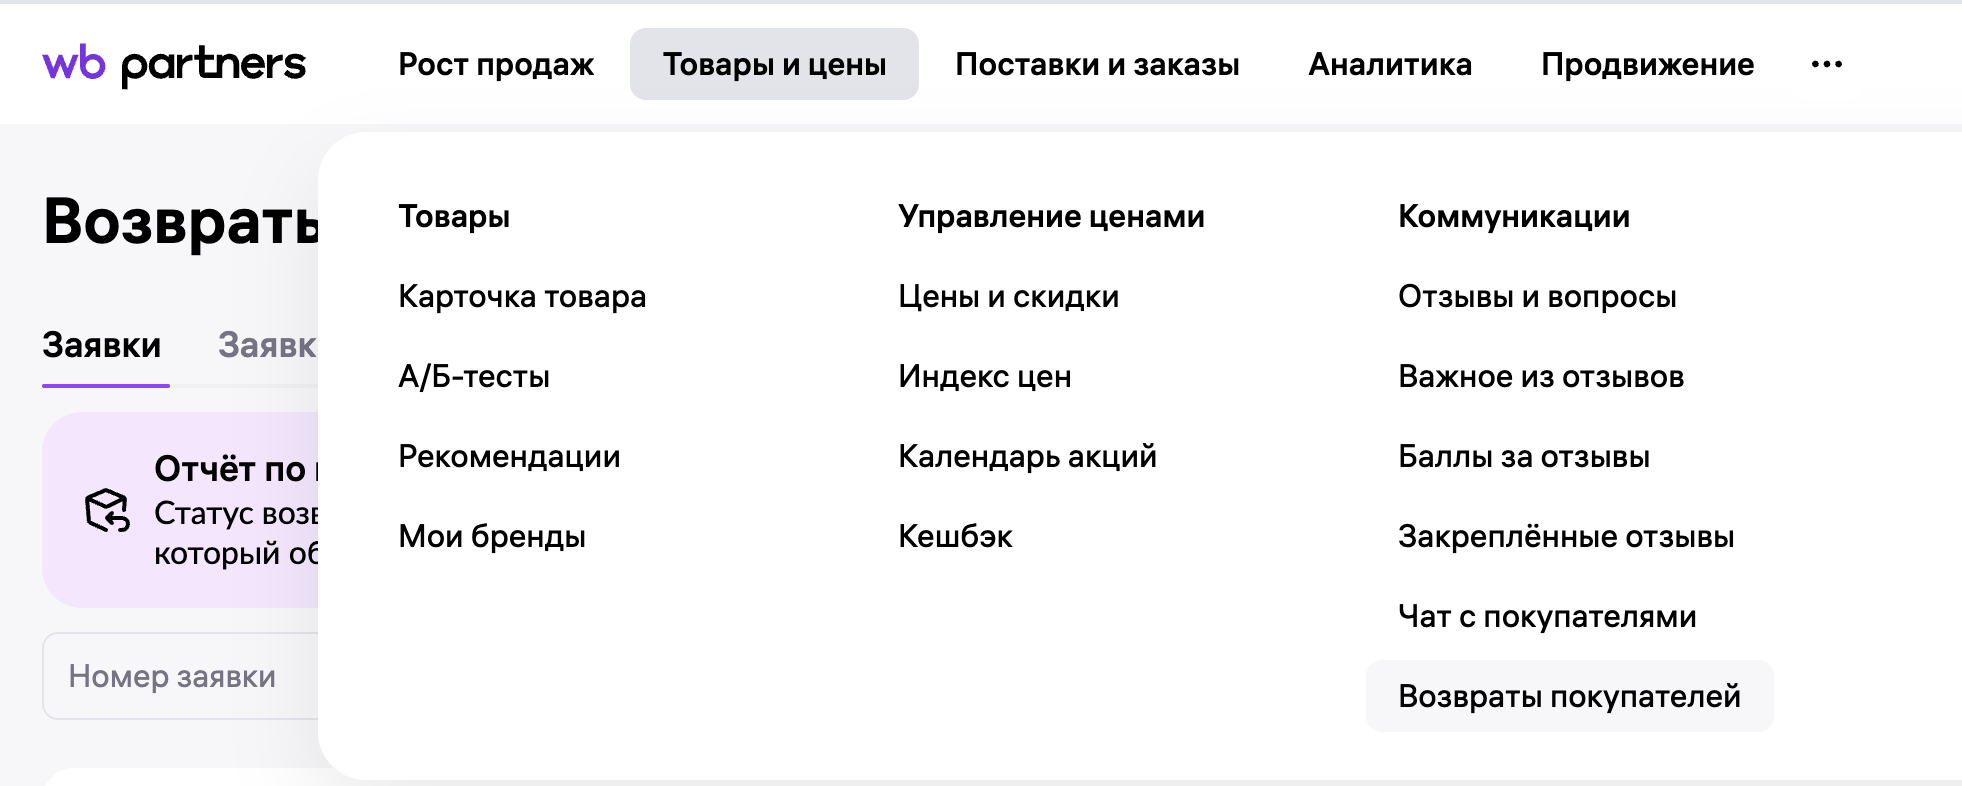This screenshot has width=1962, height=786.
Task: Open Мои бренды
Action: point(492,536)
